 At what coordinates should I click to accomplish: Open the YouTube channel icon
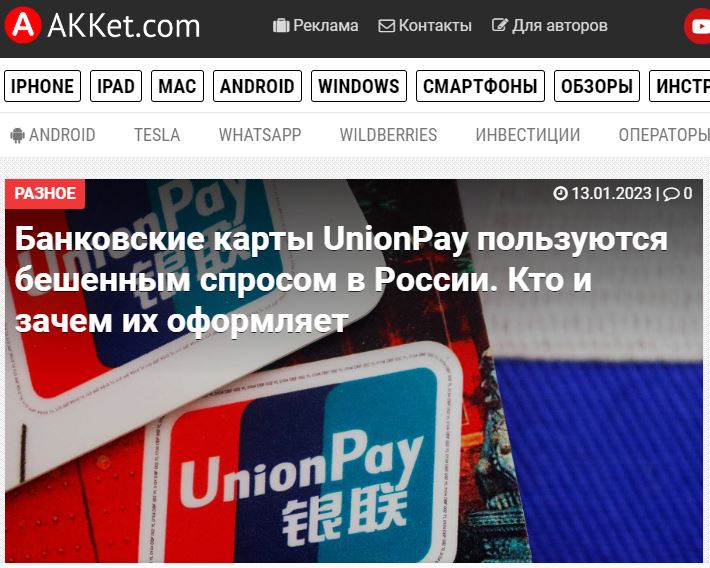tap(697, 26)
